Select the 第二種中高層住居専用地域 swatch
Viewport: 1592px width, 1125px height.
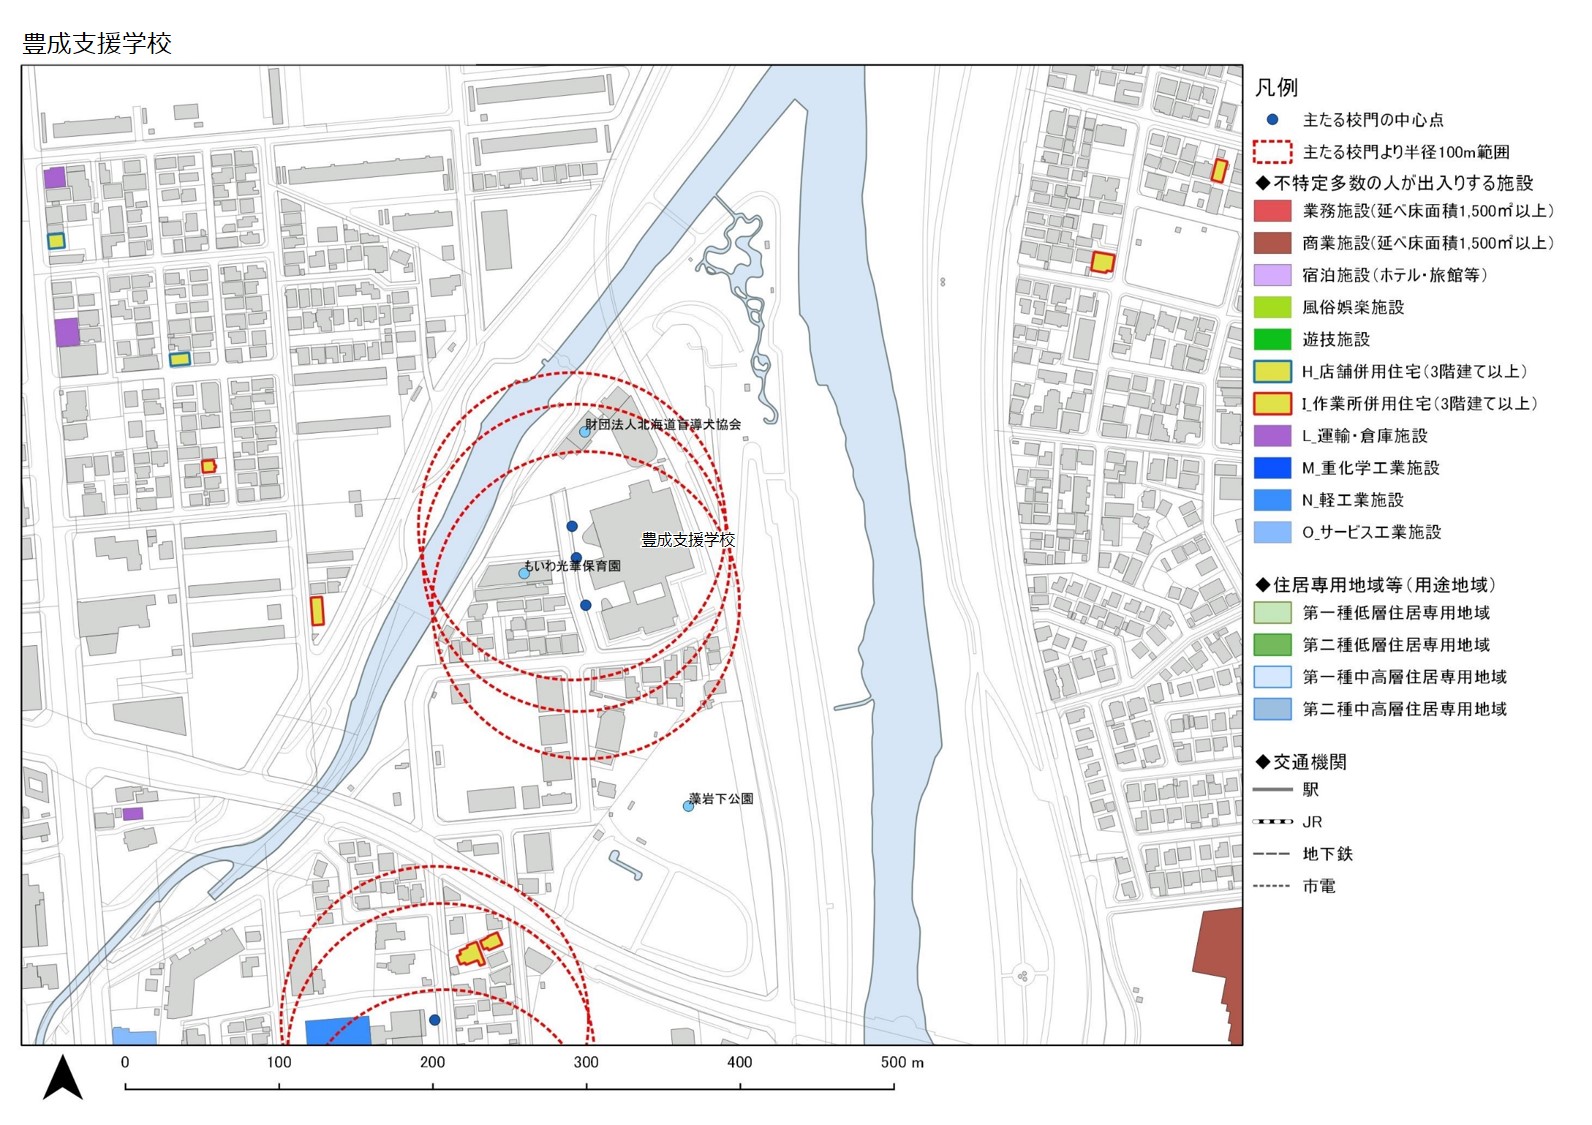point(1272,708)
